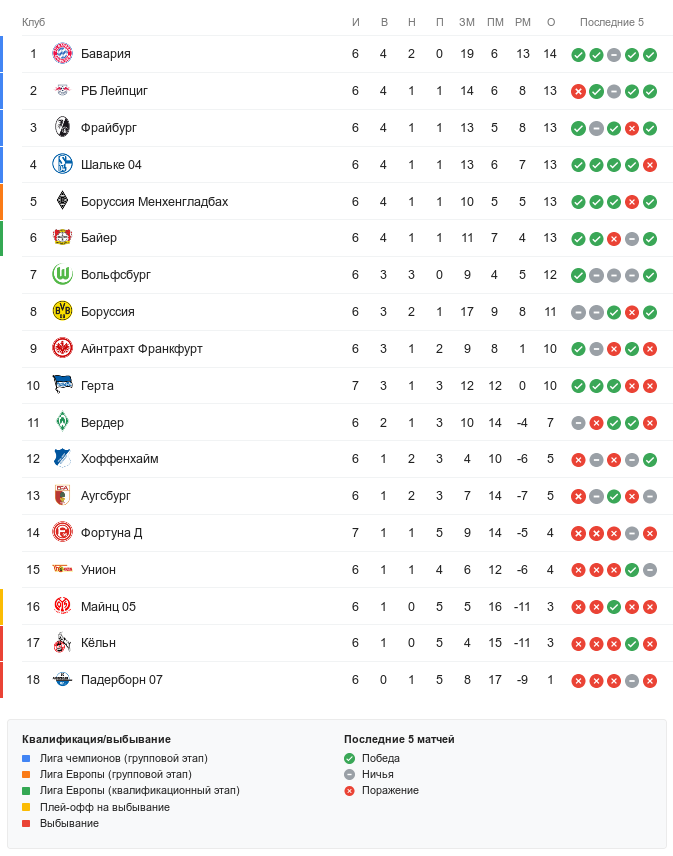673x856 pixels.
Task: Click the Последние 5 column header
Action: tap(612, 22)
